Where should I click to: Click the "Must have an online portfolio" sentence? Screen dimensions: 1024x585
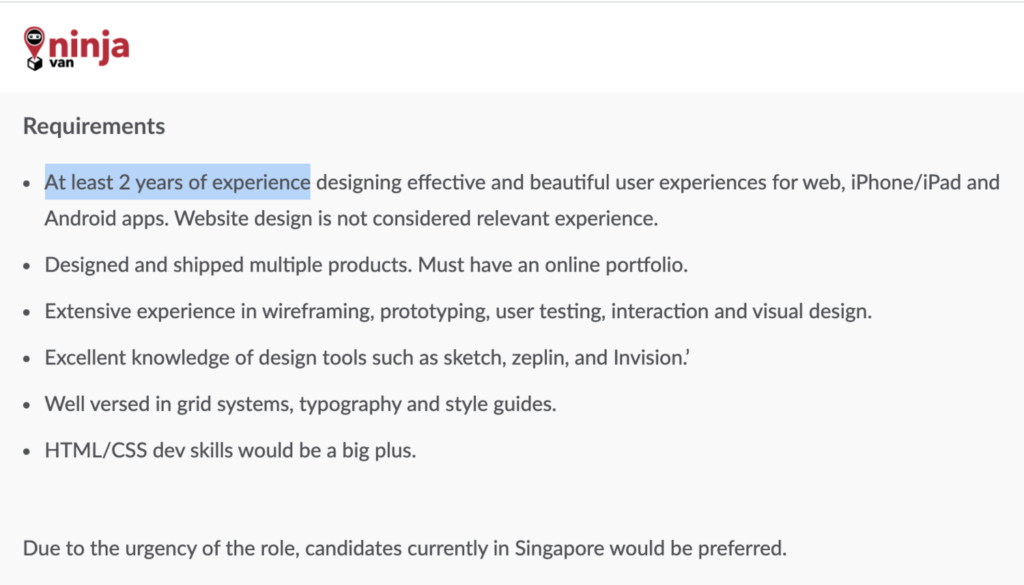pos(554,266)
